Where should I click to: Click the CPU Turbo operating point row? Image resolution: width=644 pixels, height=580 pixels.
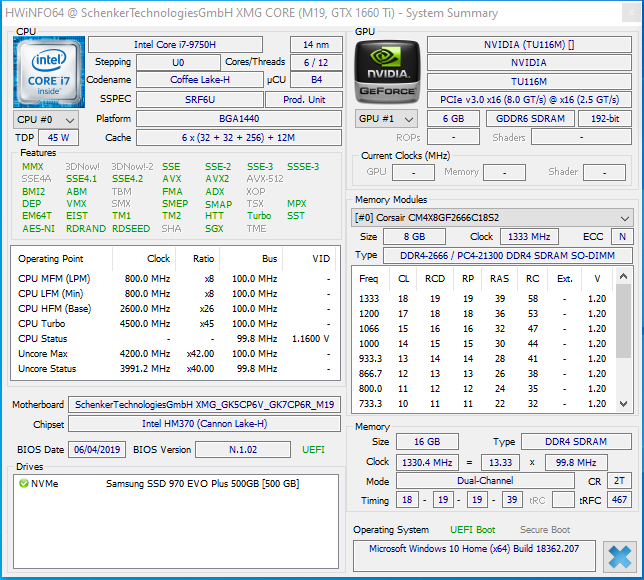(175, 324)
